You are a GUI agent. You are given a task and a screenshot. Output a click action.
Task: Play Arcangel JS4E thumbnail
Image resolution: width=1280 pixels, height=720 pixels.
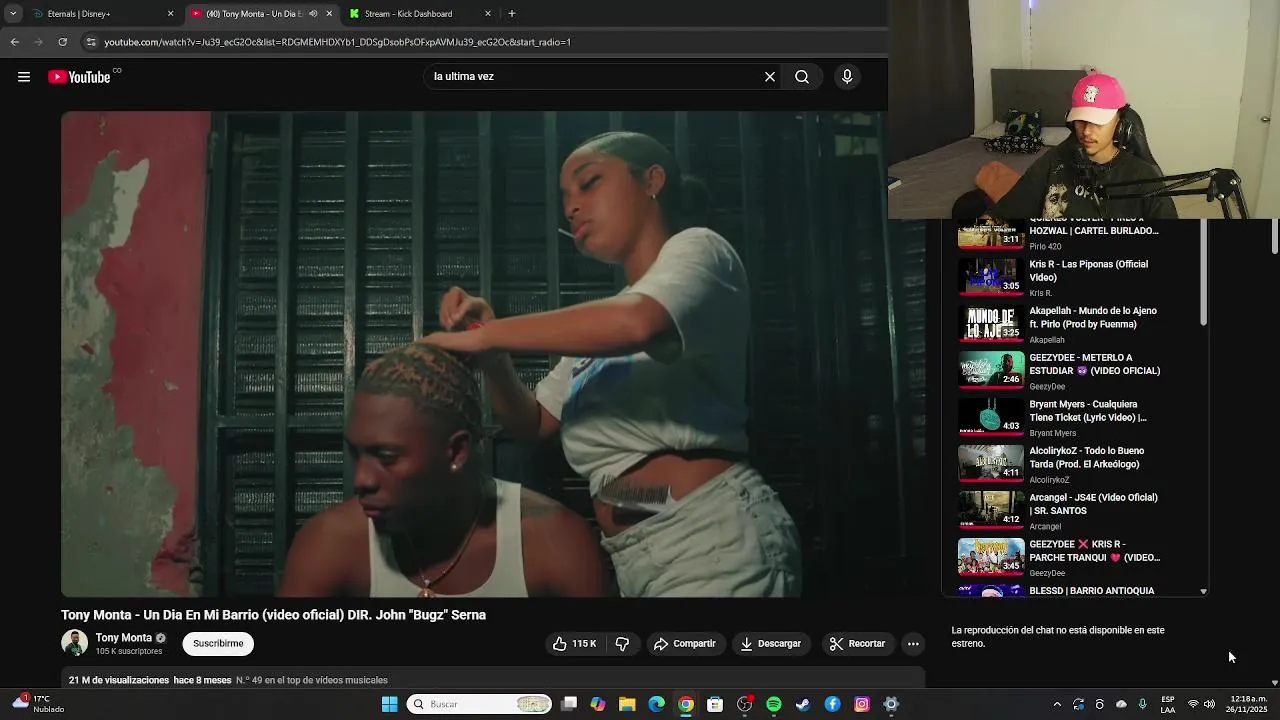tap(991, 509)
